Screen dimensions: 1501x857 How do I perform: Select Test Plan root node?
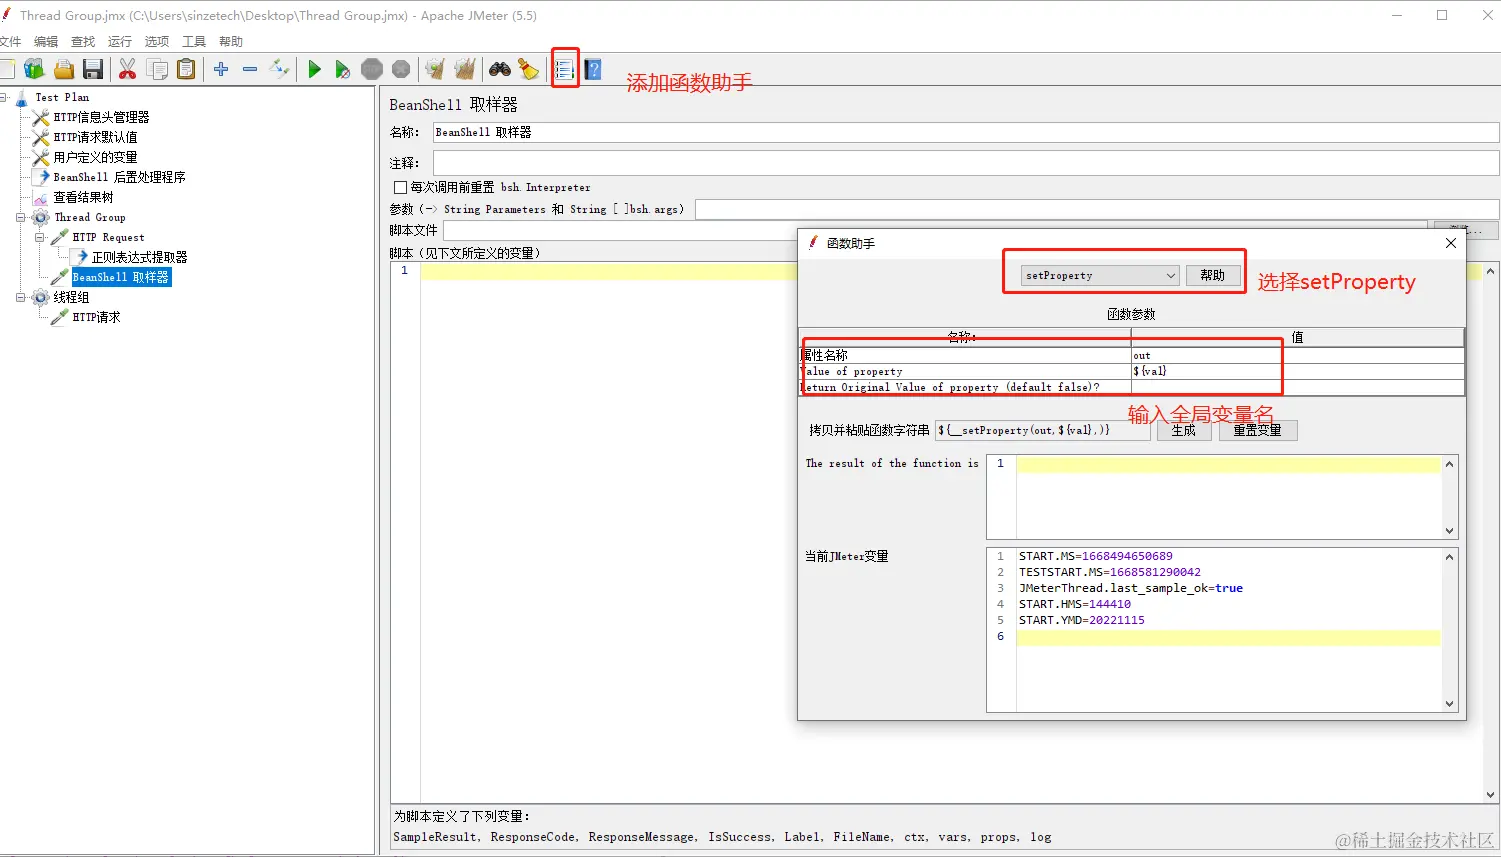(x=62, y=97)
